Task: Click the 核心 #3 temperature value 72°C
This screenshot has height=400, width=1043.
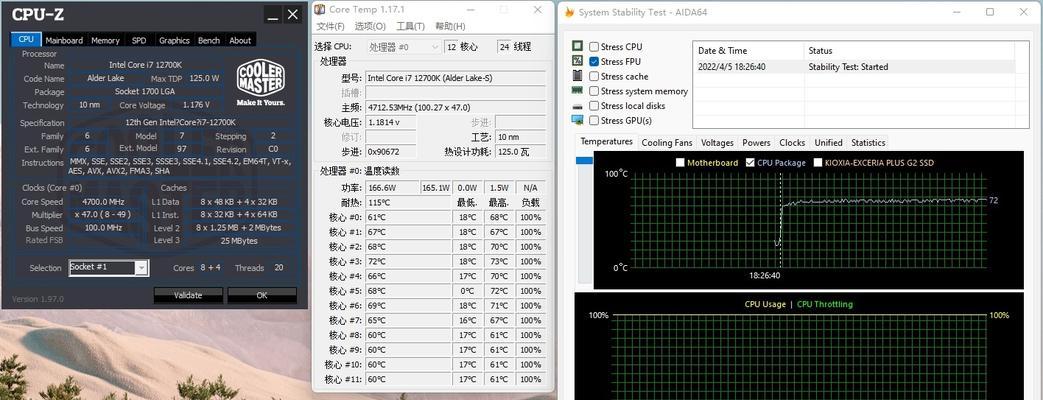Action: coord(407,262)
